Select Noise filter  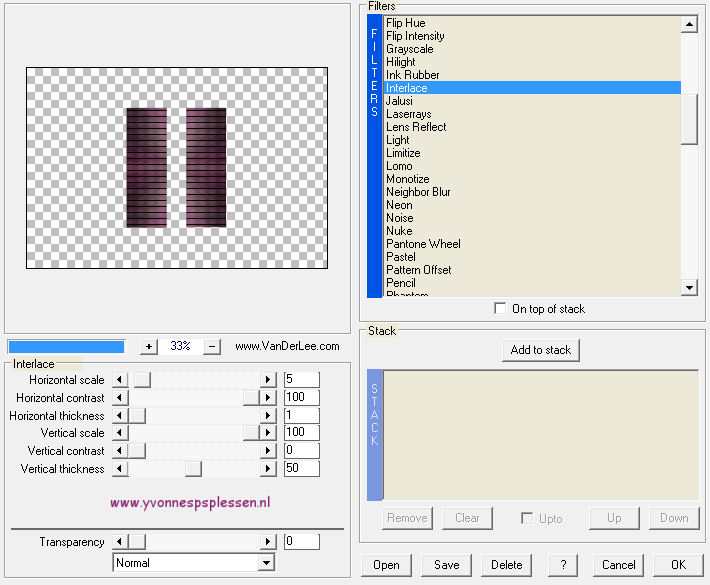click(532, 218)
